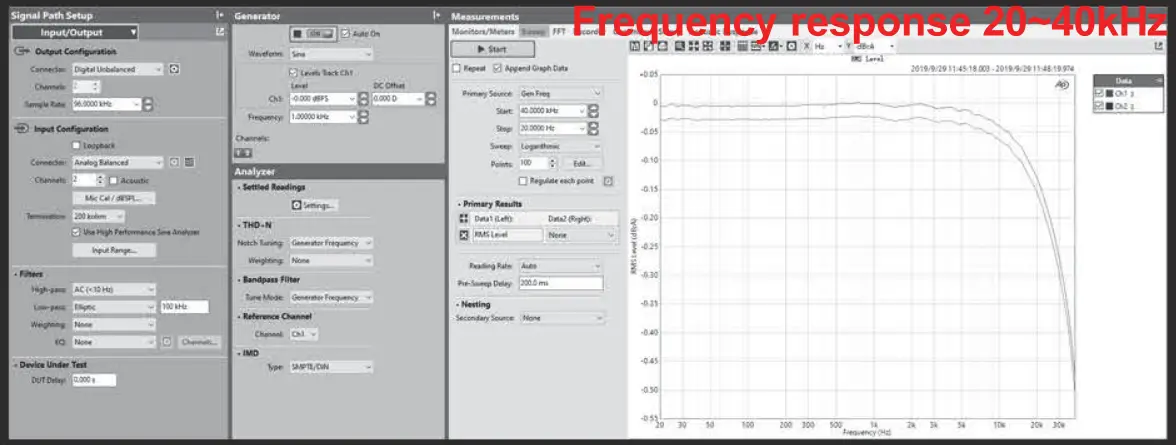Collapse Device Under Test section
The image size is (1176, 445).
tap(16, 365)
